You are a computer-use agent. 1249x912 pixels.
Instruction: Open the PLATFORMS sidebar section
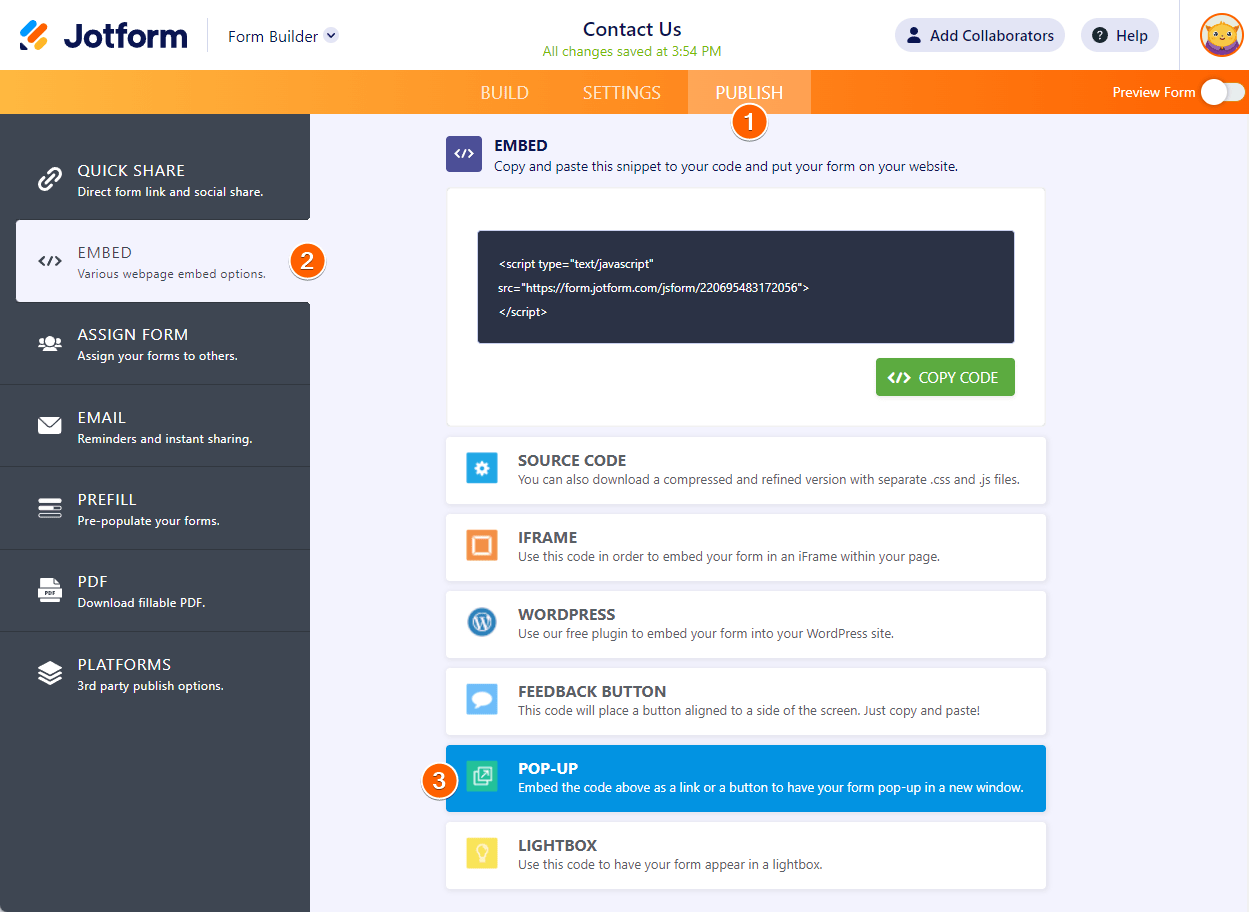pyautogui.click(x=155, y=673)
